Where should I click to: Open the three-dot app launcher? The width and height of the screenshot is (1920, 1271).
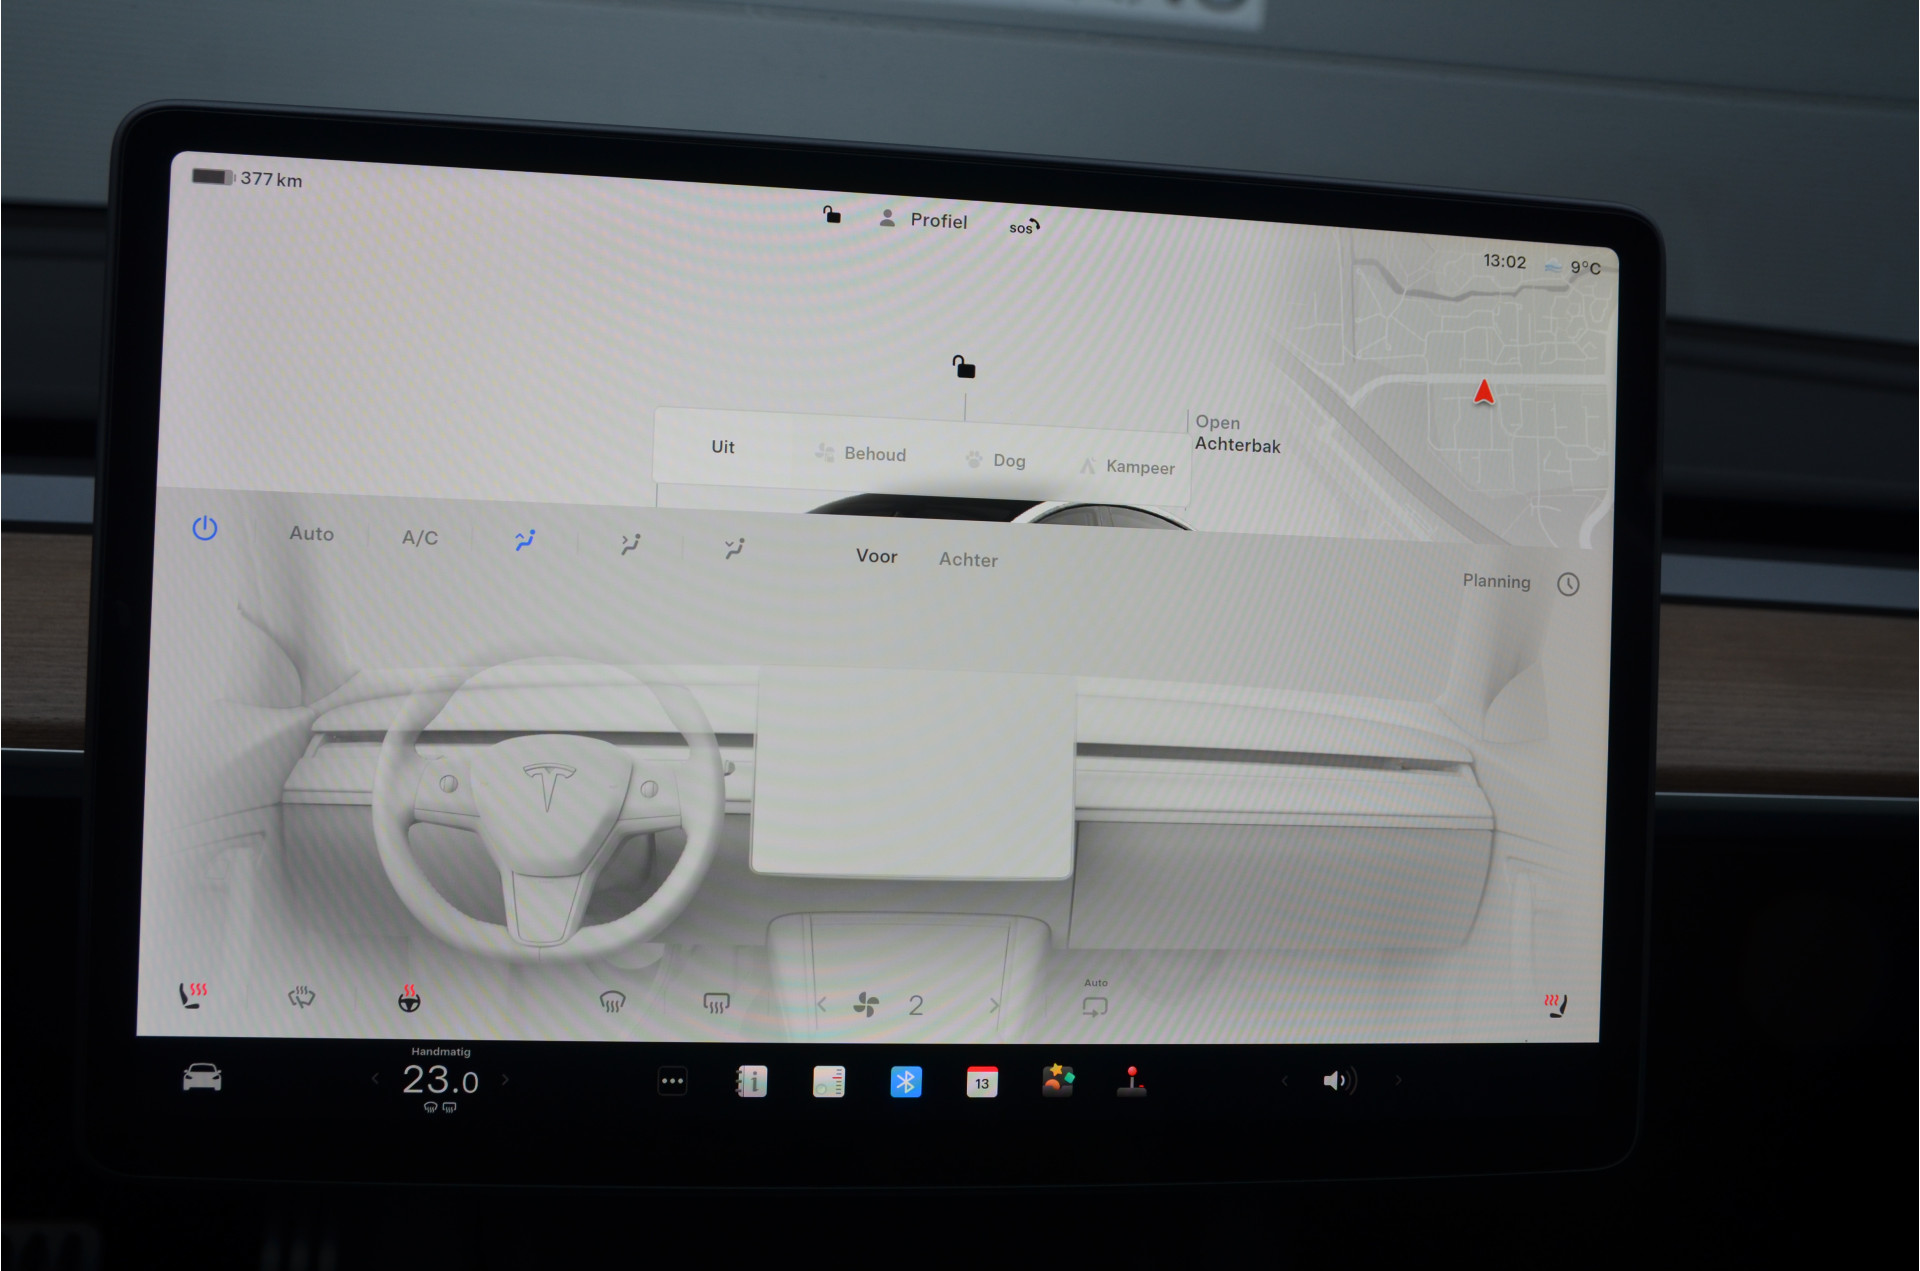(672, 1081)
